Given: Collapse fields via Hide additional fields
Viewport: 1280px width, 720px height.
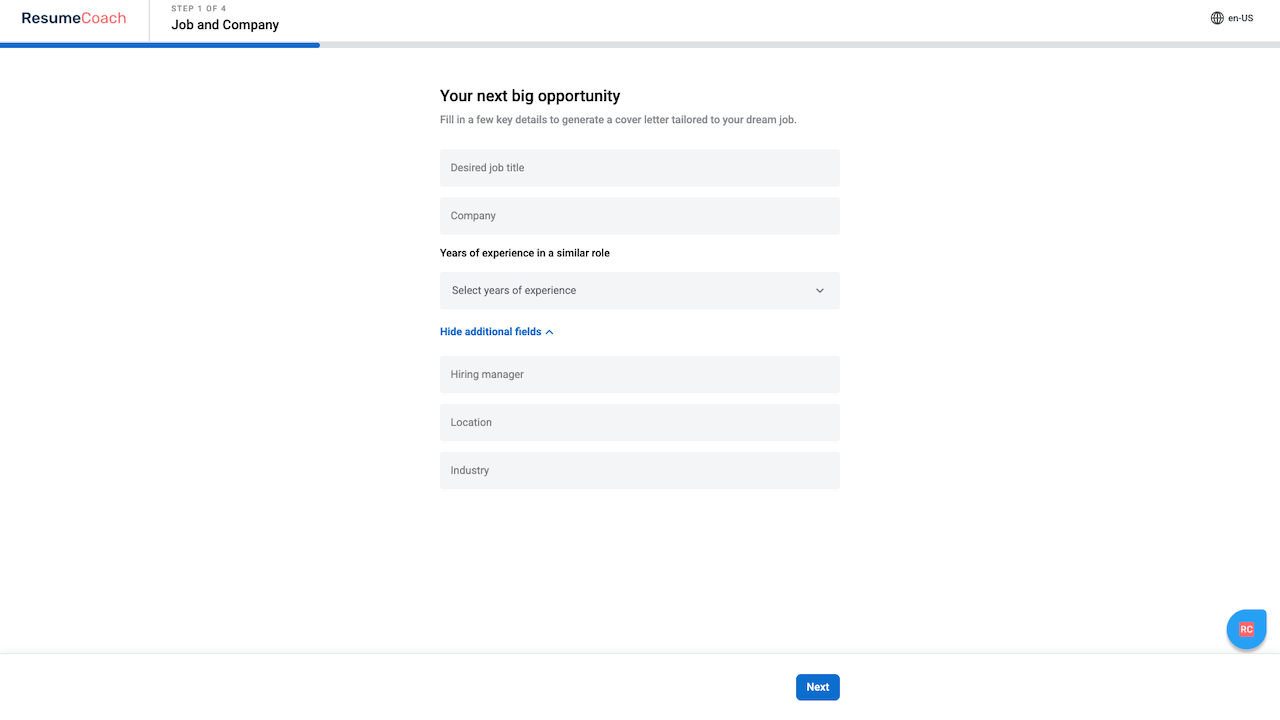Looking at the screenshot, I should pyautogui.click(x=491, y=332).
